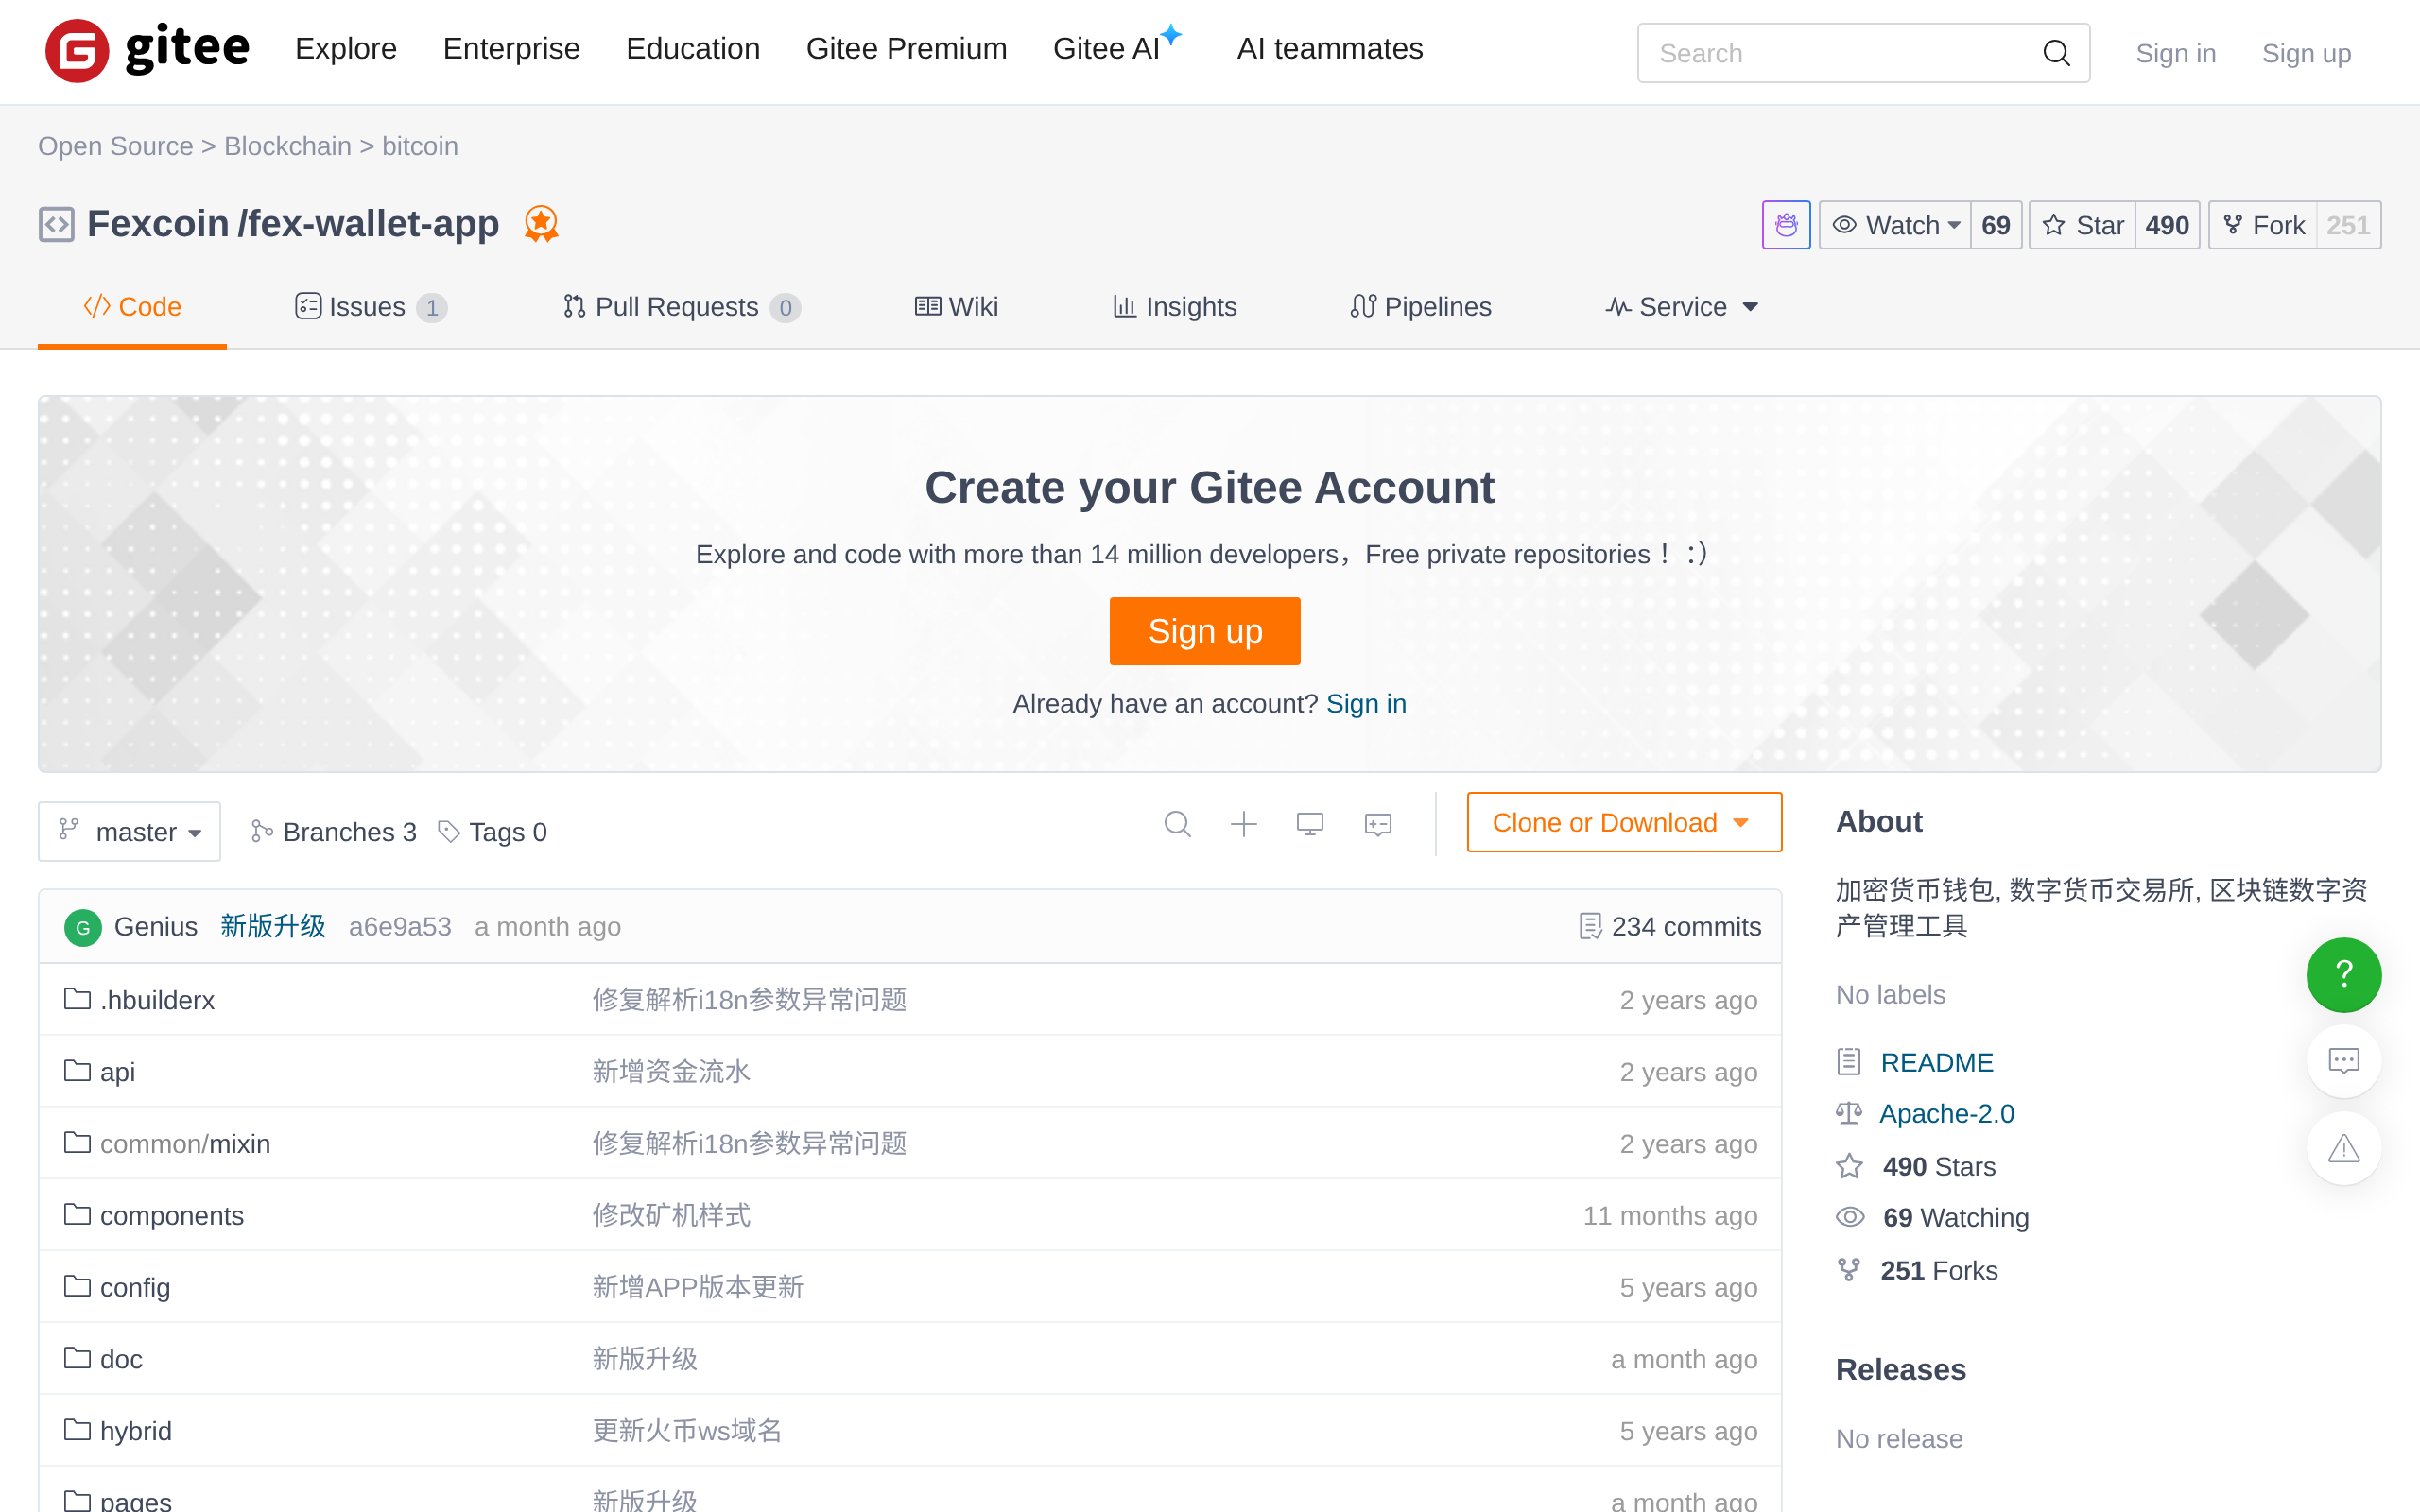Open the Pull Requests tab

coord(681,307)
